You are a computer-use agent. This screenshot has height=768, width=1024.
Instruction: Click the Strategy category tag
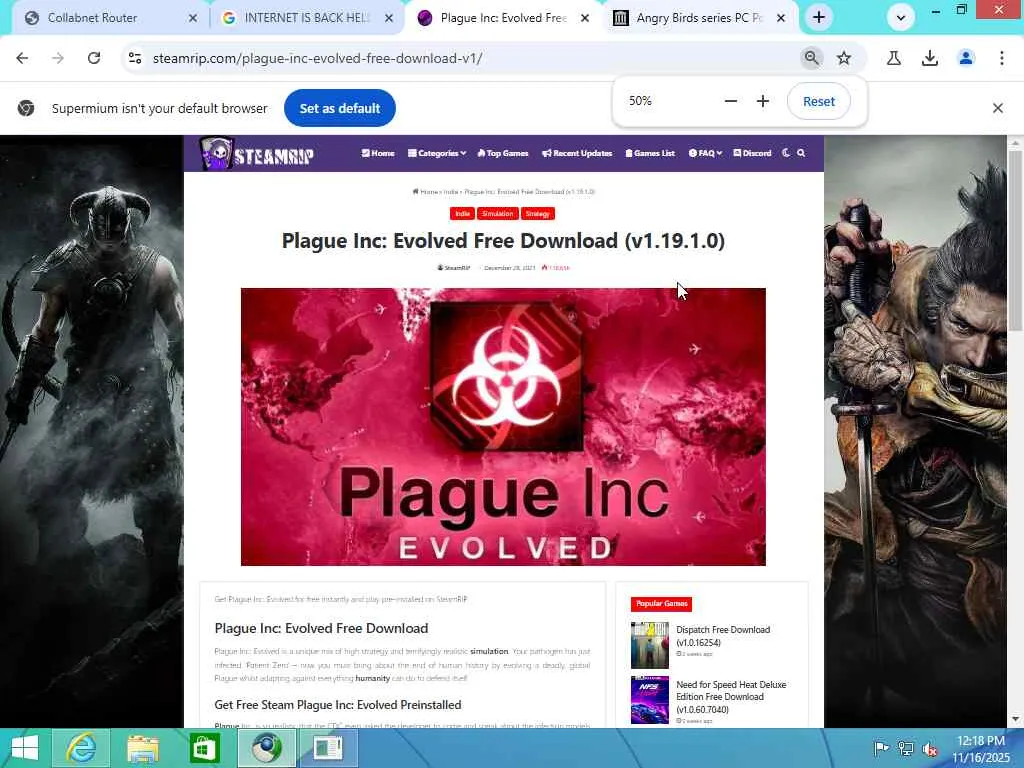point(537,214)
